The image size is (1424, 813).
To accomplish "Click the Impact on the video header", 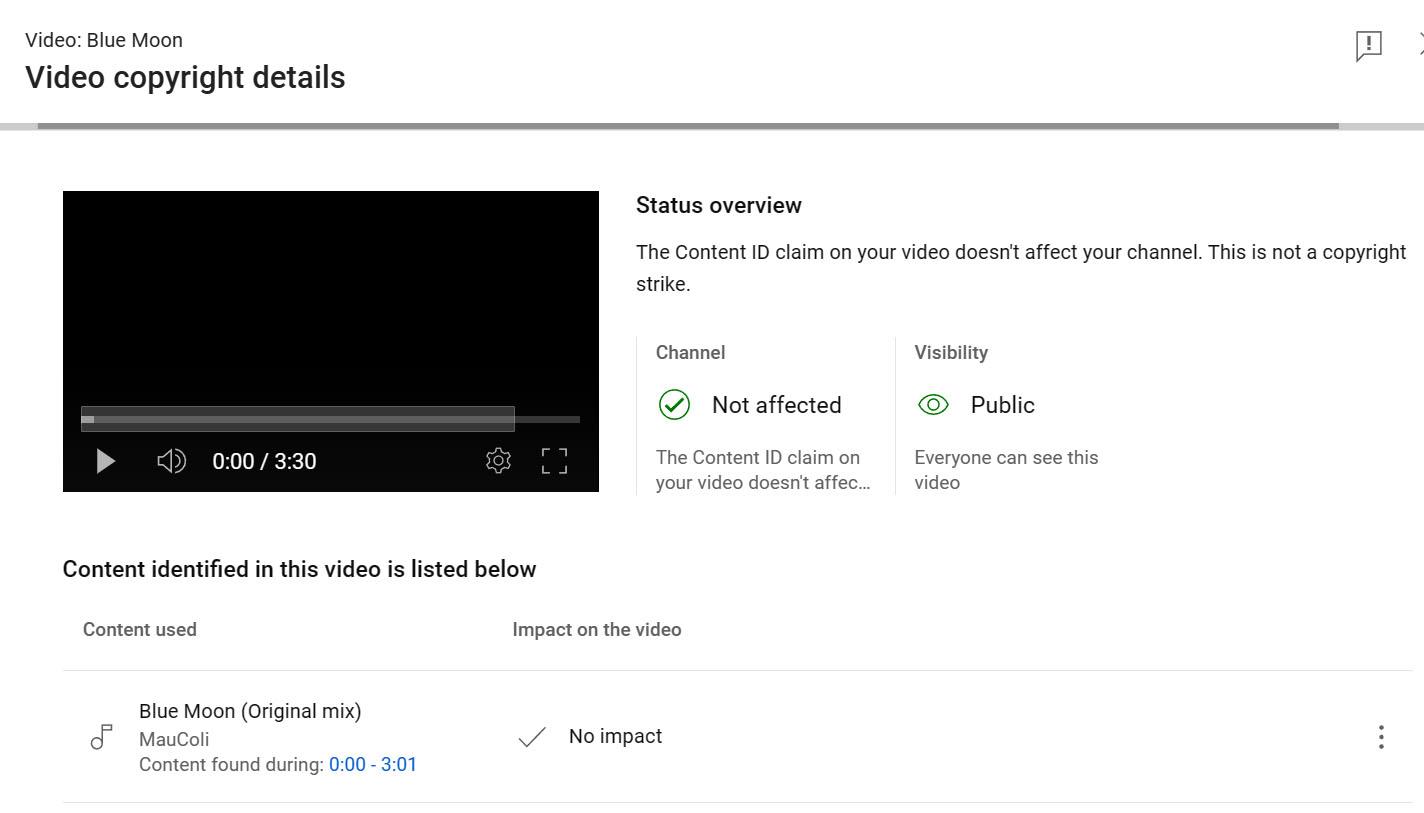I will (596, 630).
